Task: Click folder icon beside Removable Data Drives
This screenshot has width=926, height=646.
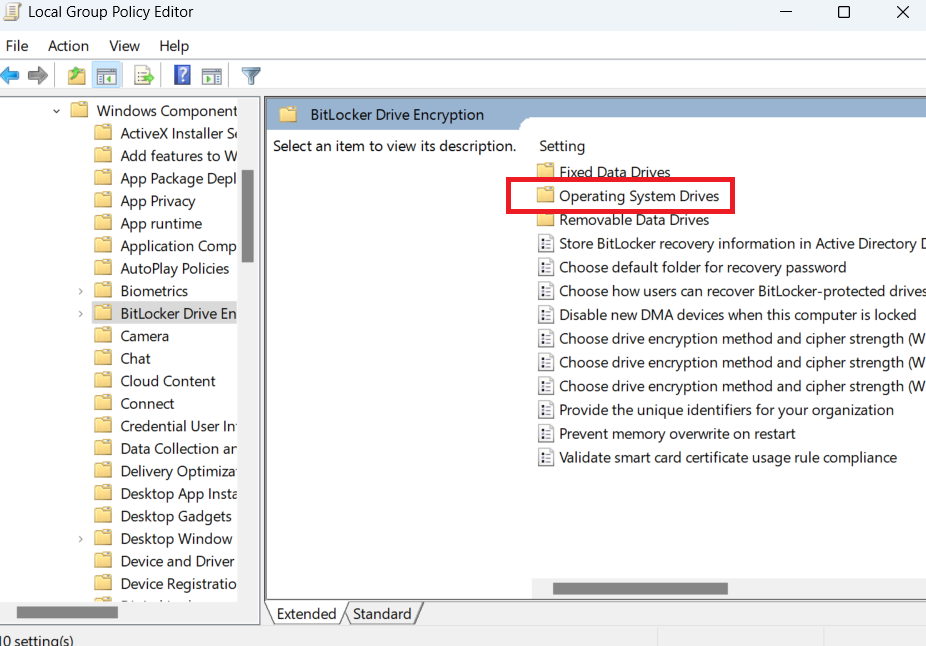Action: (x=545, y=219)
